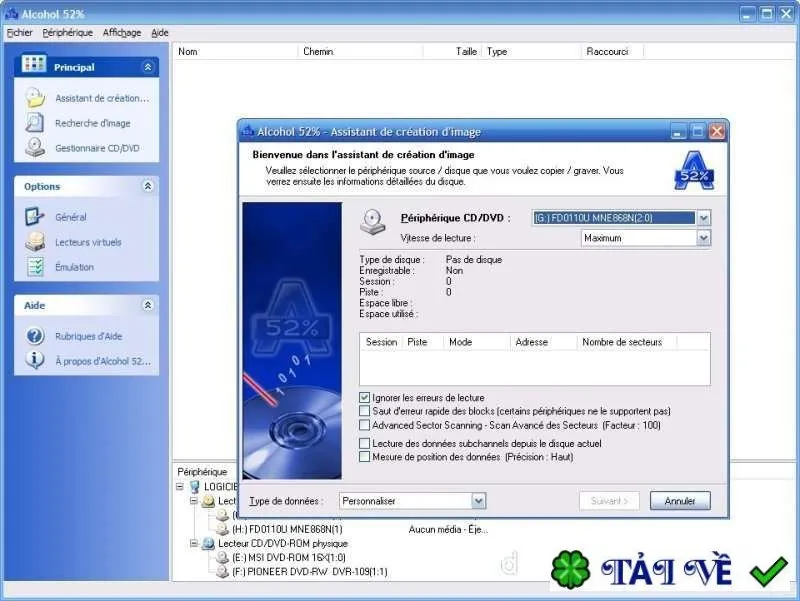Image resolution: width=800 pixels, height=601 pixels.
Task: Check Mesure de position des données
Action: [364, 457]
